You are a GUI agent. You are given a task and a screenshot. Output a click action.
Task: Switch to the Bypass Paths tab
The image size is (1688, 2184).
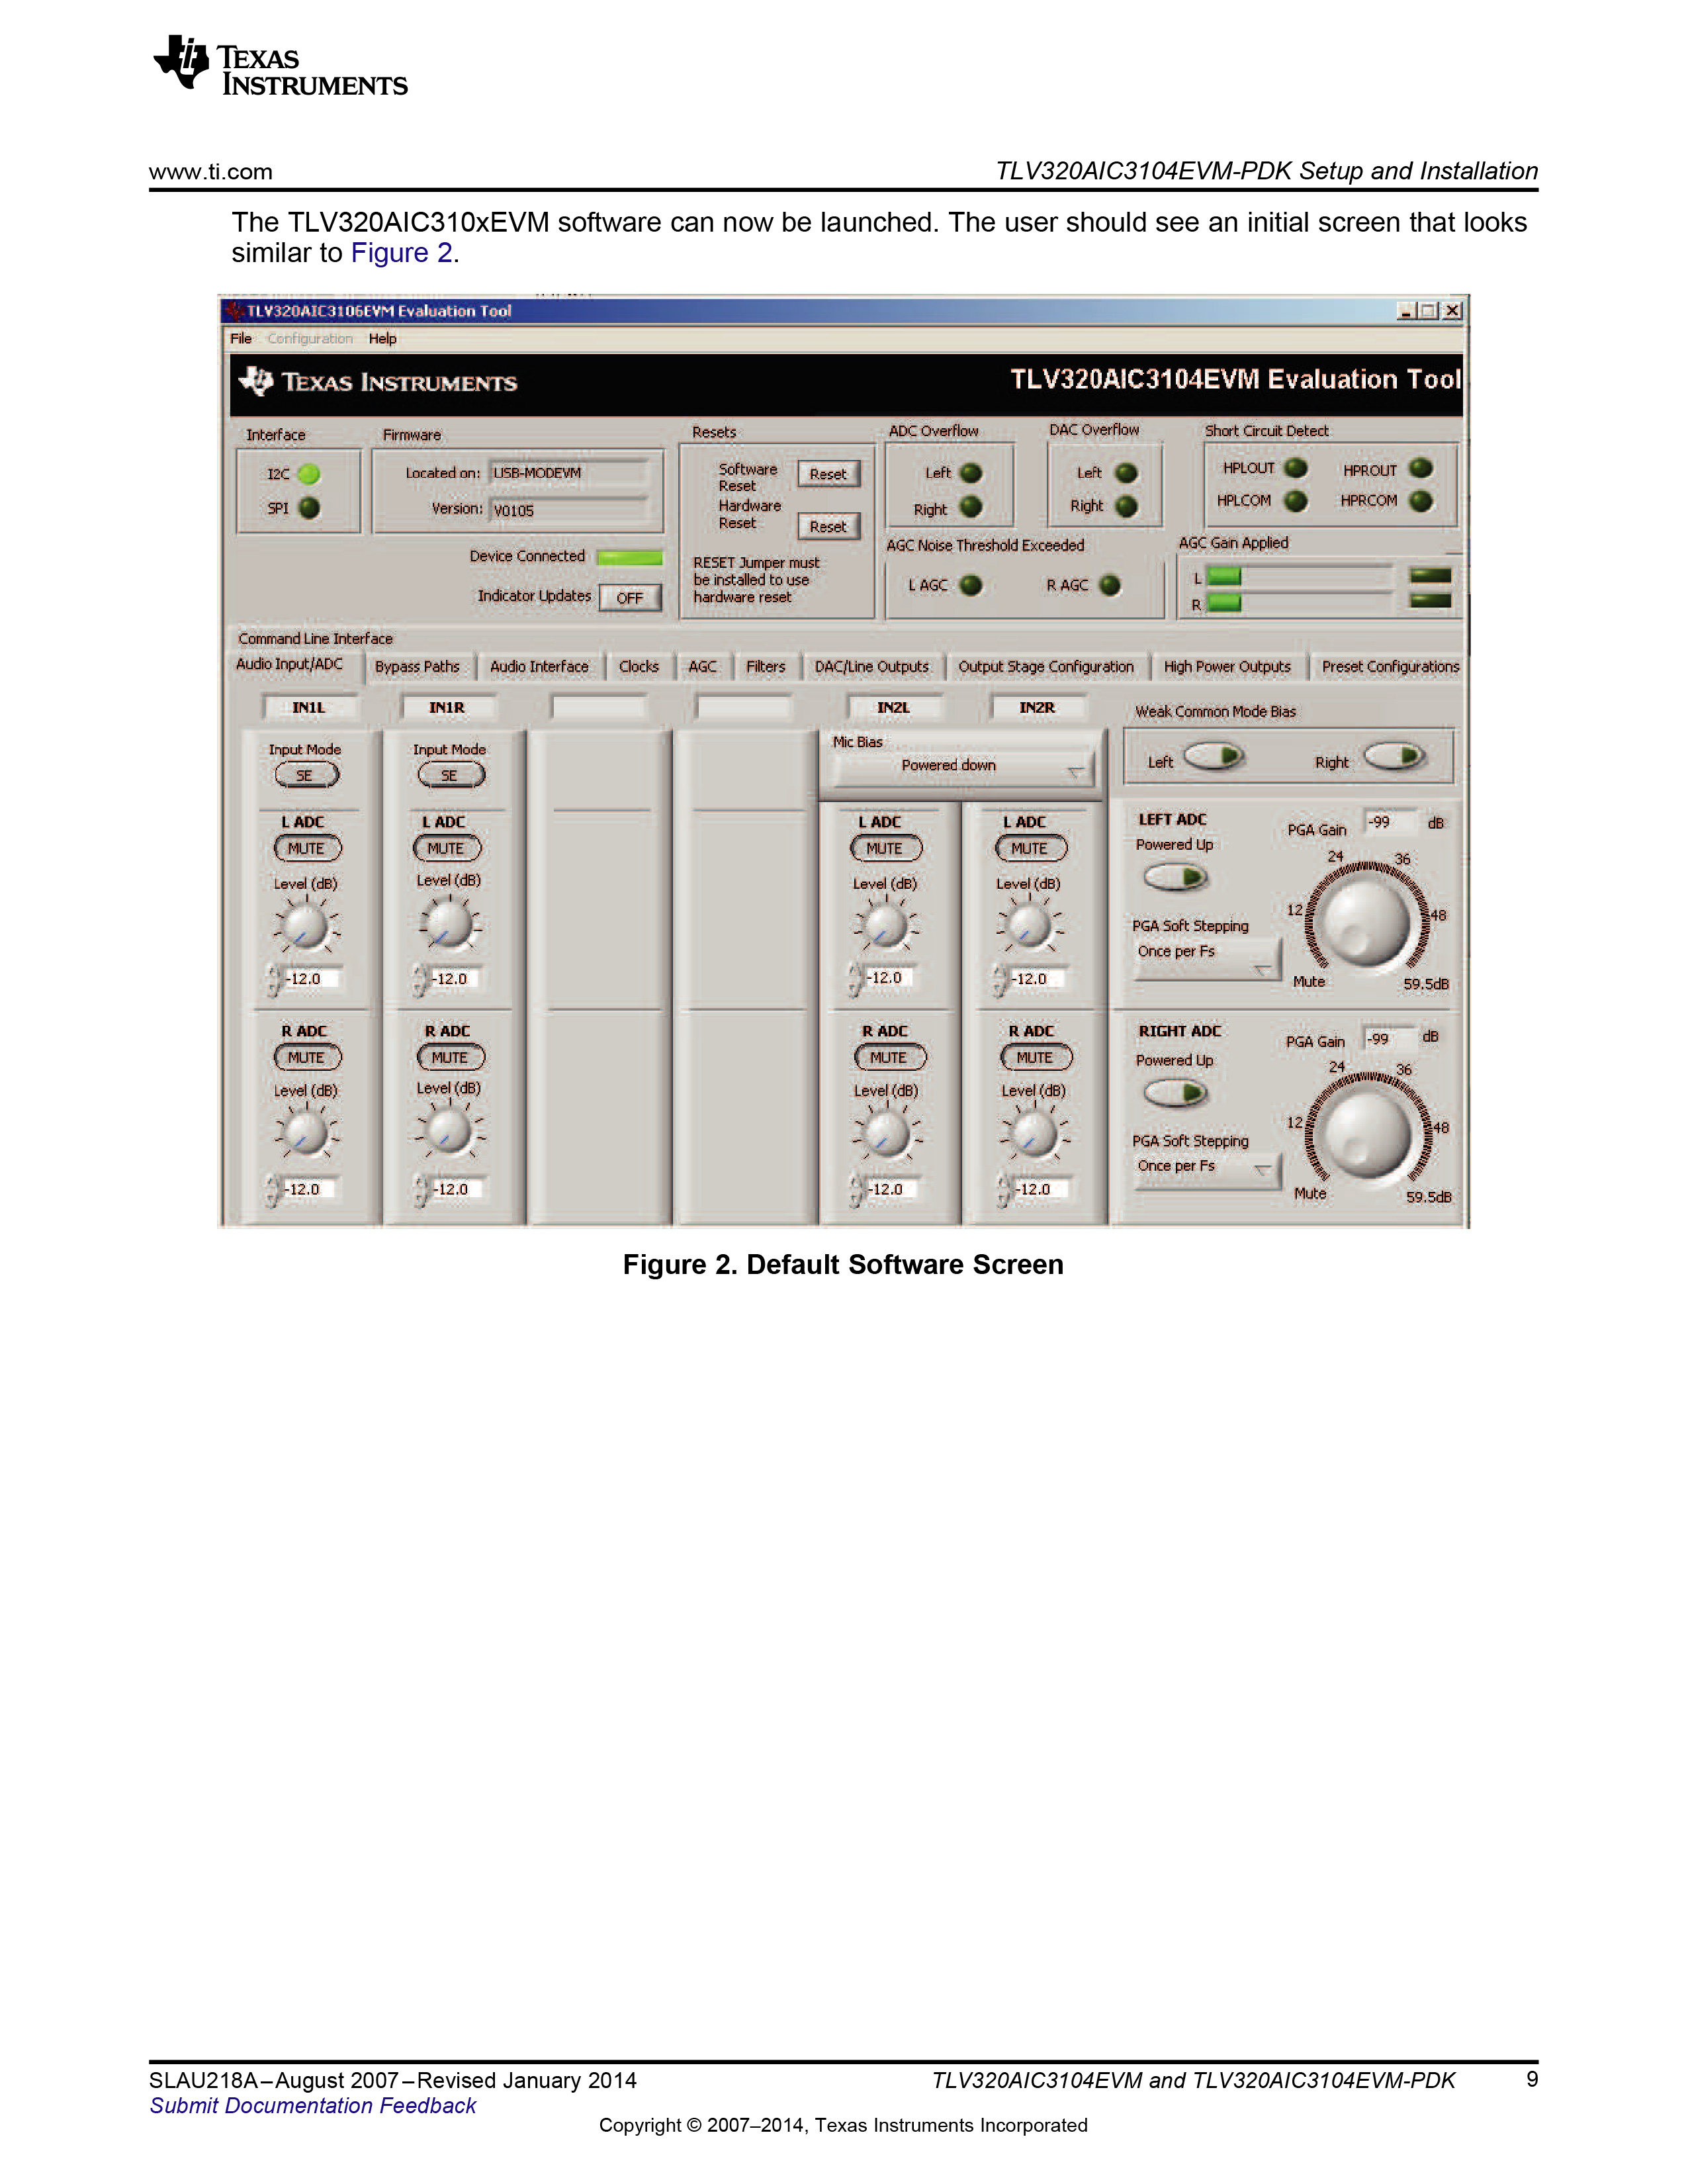tap(418, 667)
